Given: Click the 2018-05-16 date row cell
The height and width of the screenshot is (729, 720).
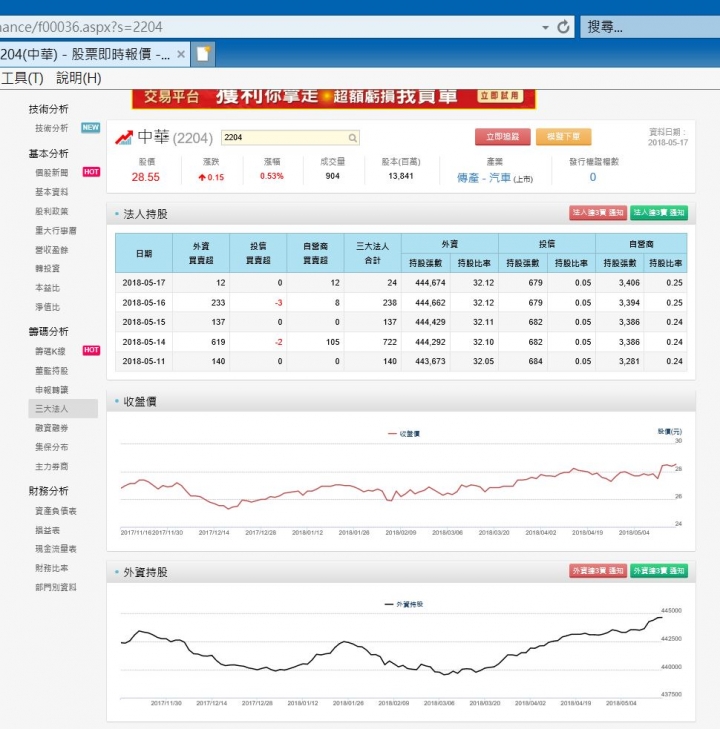Looking at the screenshot, I should pos(144,303).
